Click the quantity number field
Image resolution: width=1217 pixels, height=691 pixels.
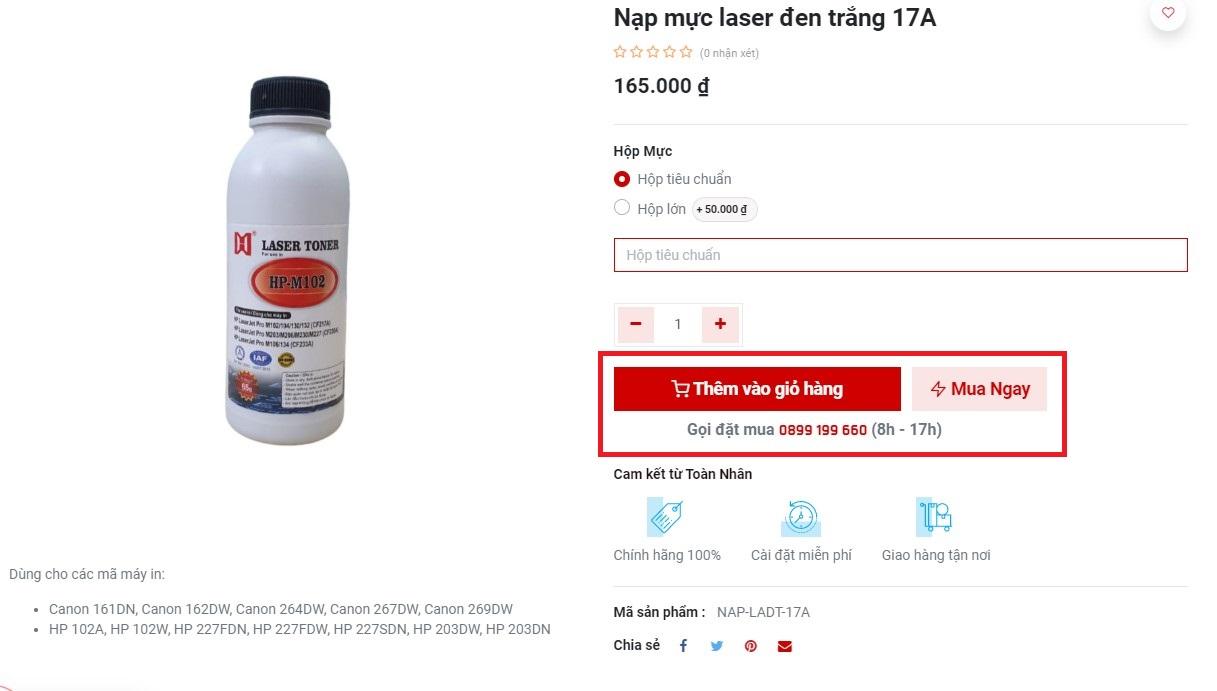tap(678, 324)
